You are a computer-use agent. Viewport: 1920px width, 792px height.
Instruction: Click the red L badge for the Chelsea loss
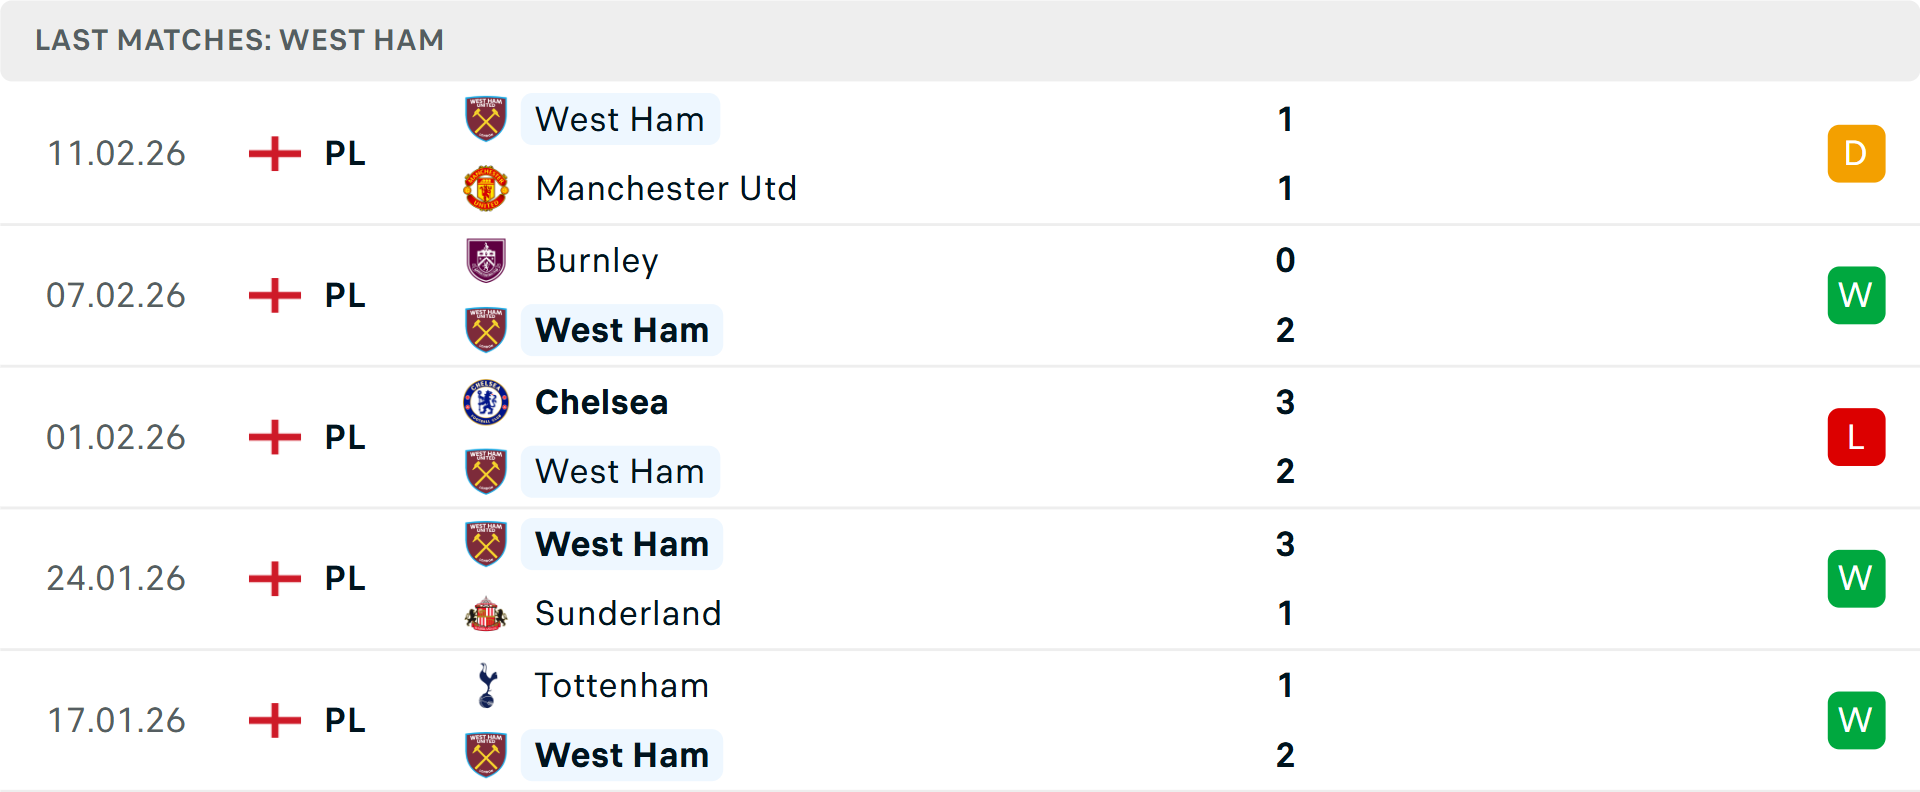[1856, 437]
